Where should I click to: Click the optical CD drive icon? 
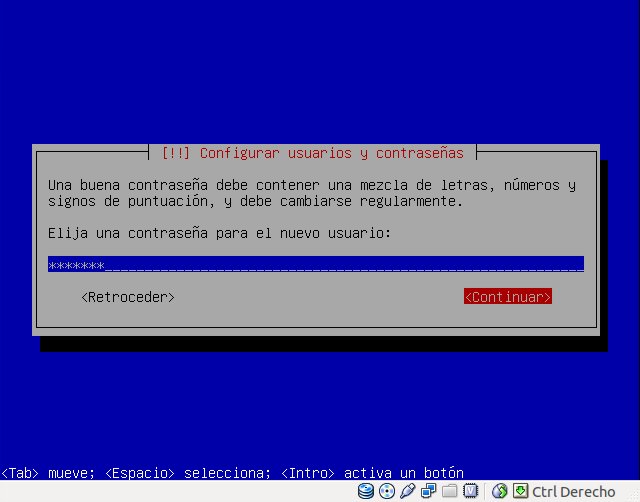click(387, 491)
